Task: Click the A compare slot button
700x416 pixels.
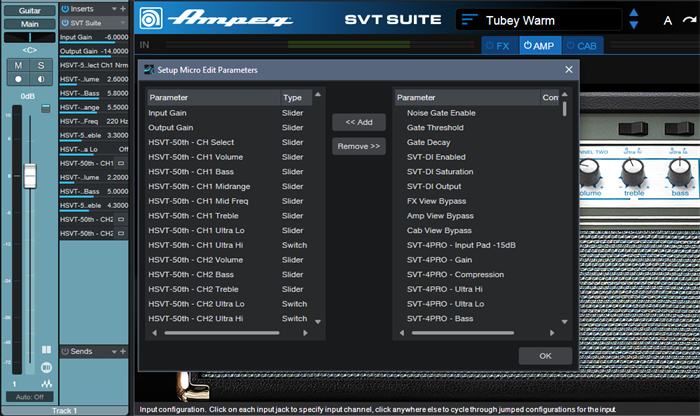Action: (x=667, y=21)
